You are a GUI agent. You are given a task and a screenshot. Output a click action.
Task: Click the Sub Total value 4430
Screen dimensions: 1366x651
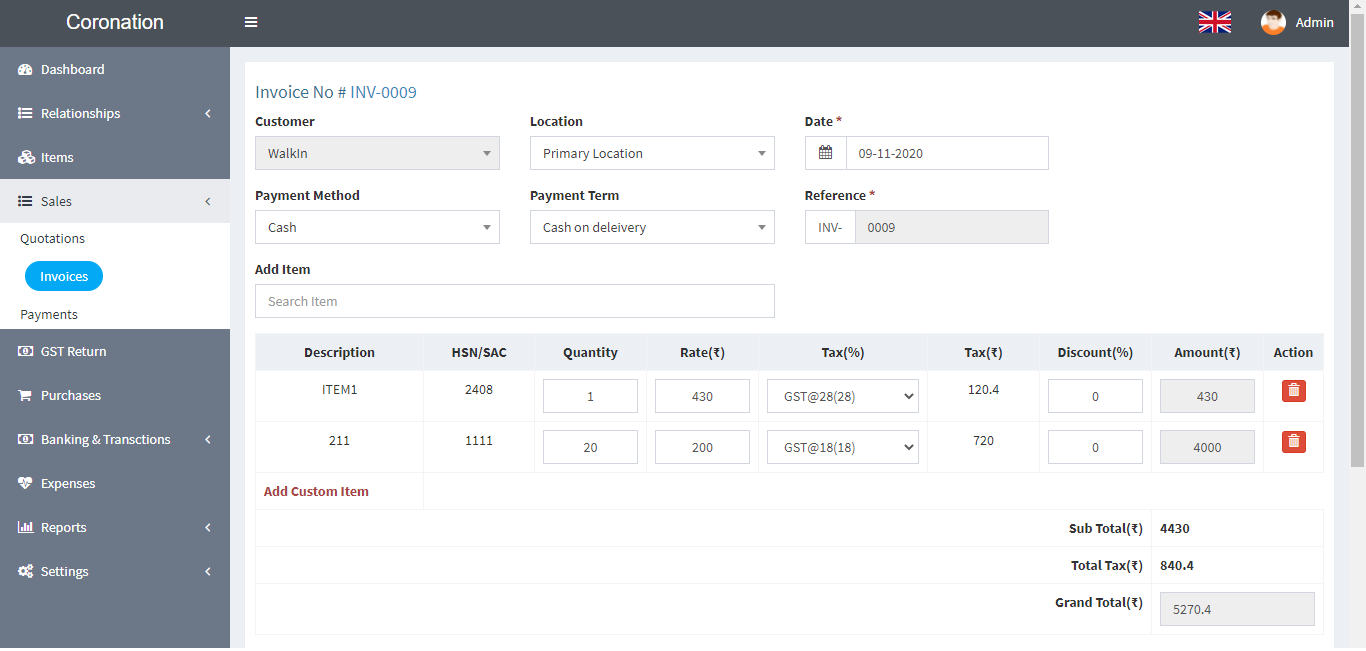pyautogui.click(x=1175, y=528)
